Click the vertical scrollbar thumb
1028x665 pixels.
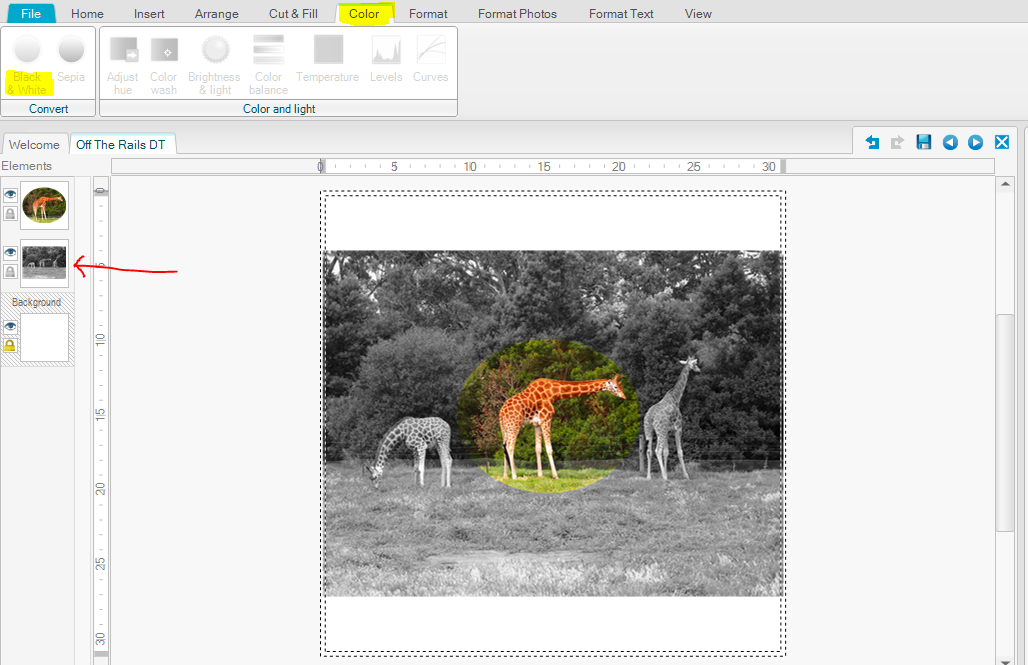point(1005,423)
